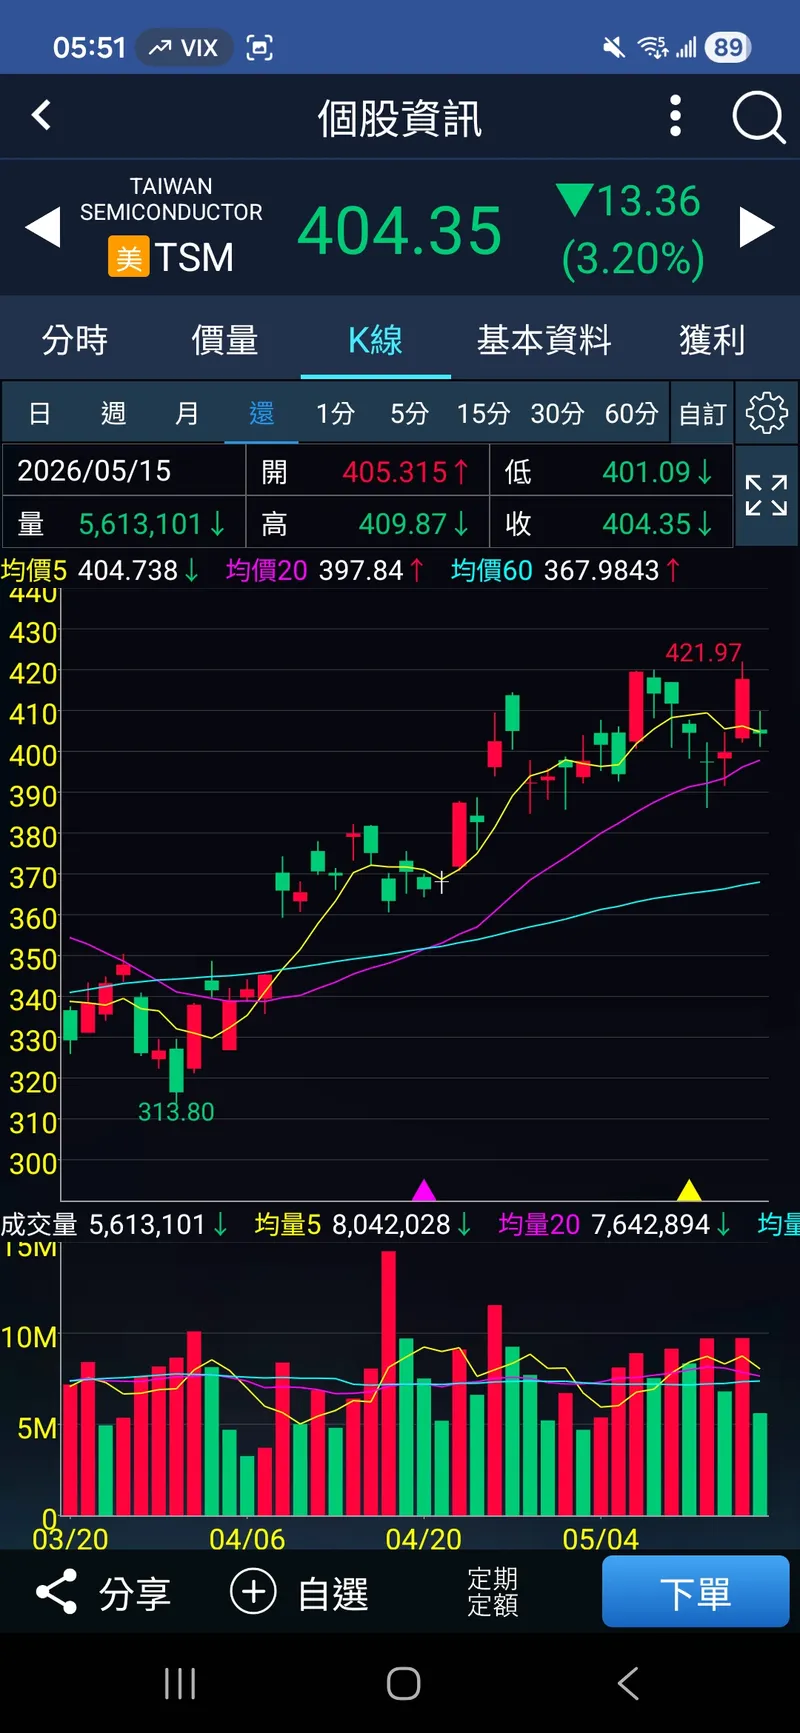Tap the plus circle add-to-watchlist icon
This screenshot has height=1733, width=800.
253,1591
